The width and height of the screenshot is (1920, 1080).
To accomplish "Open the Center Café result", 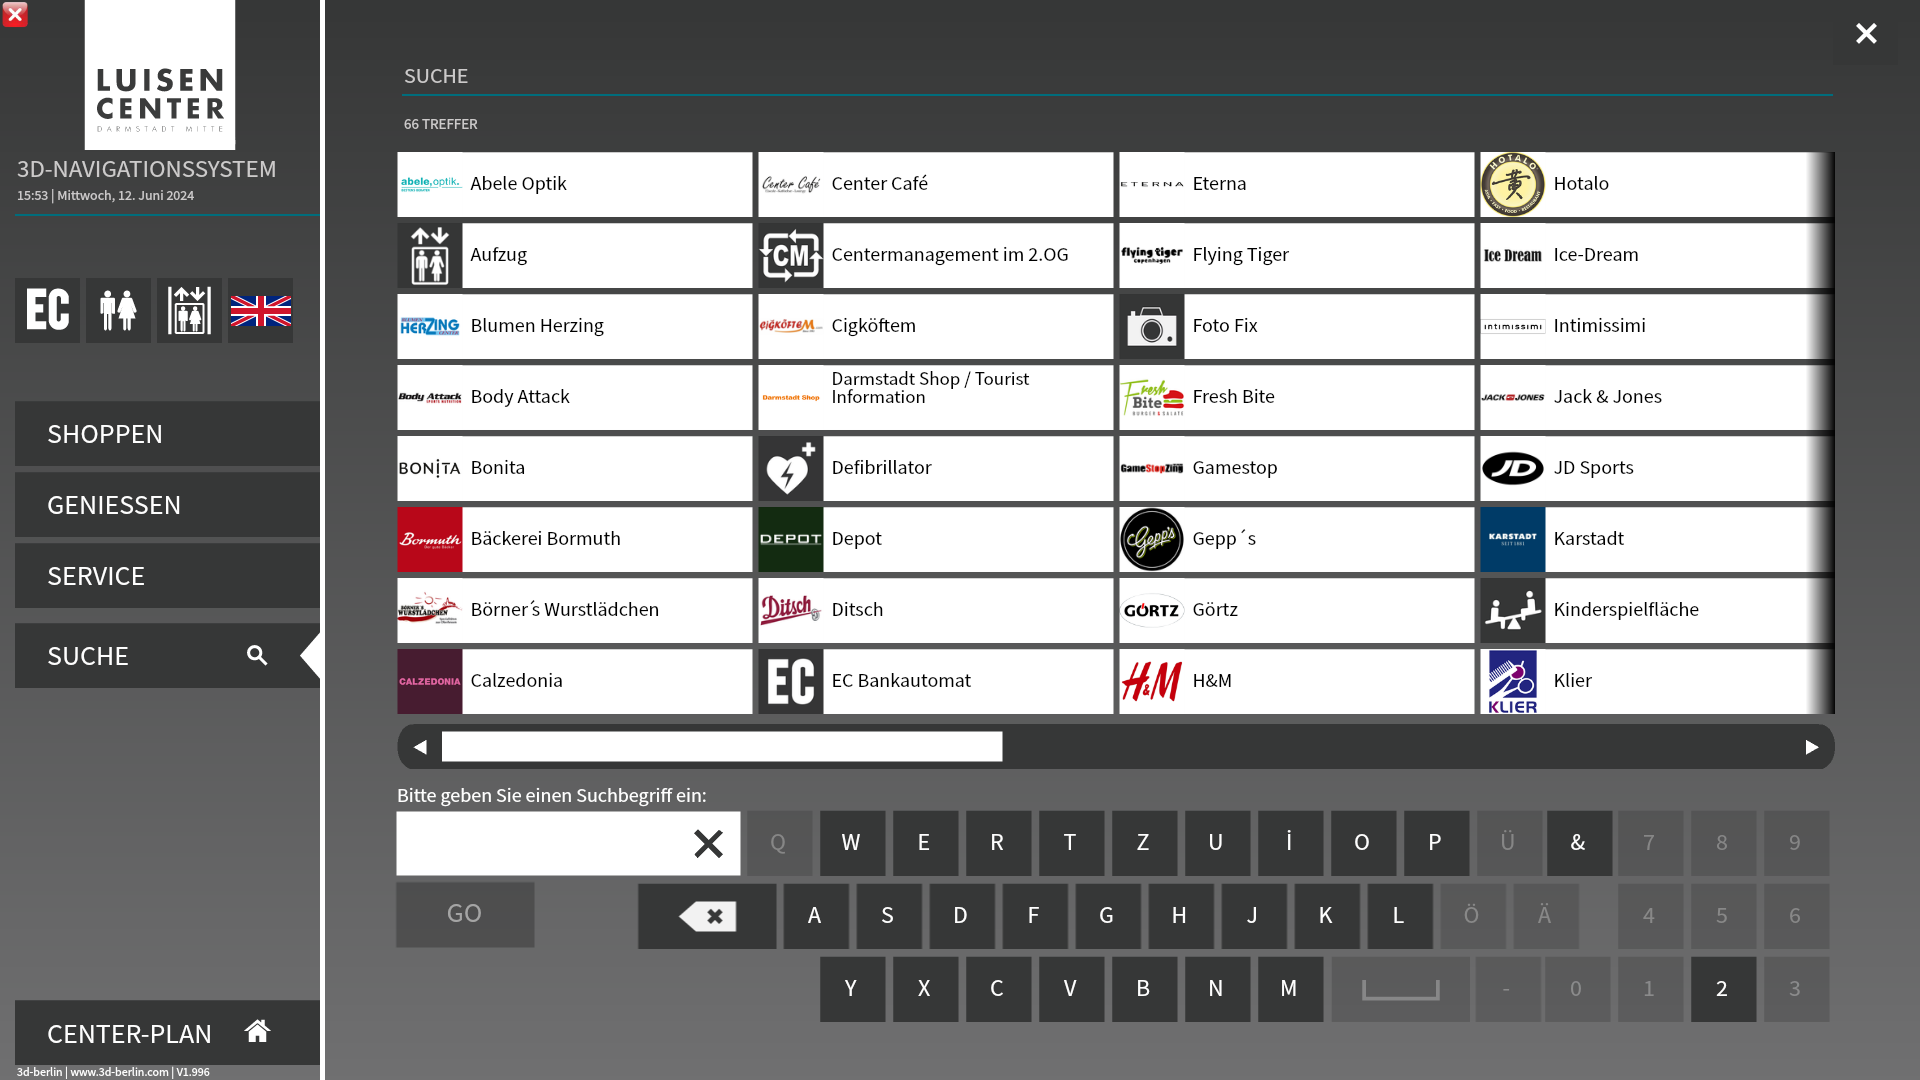I will [x=936, y=184].
